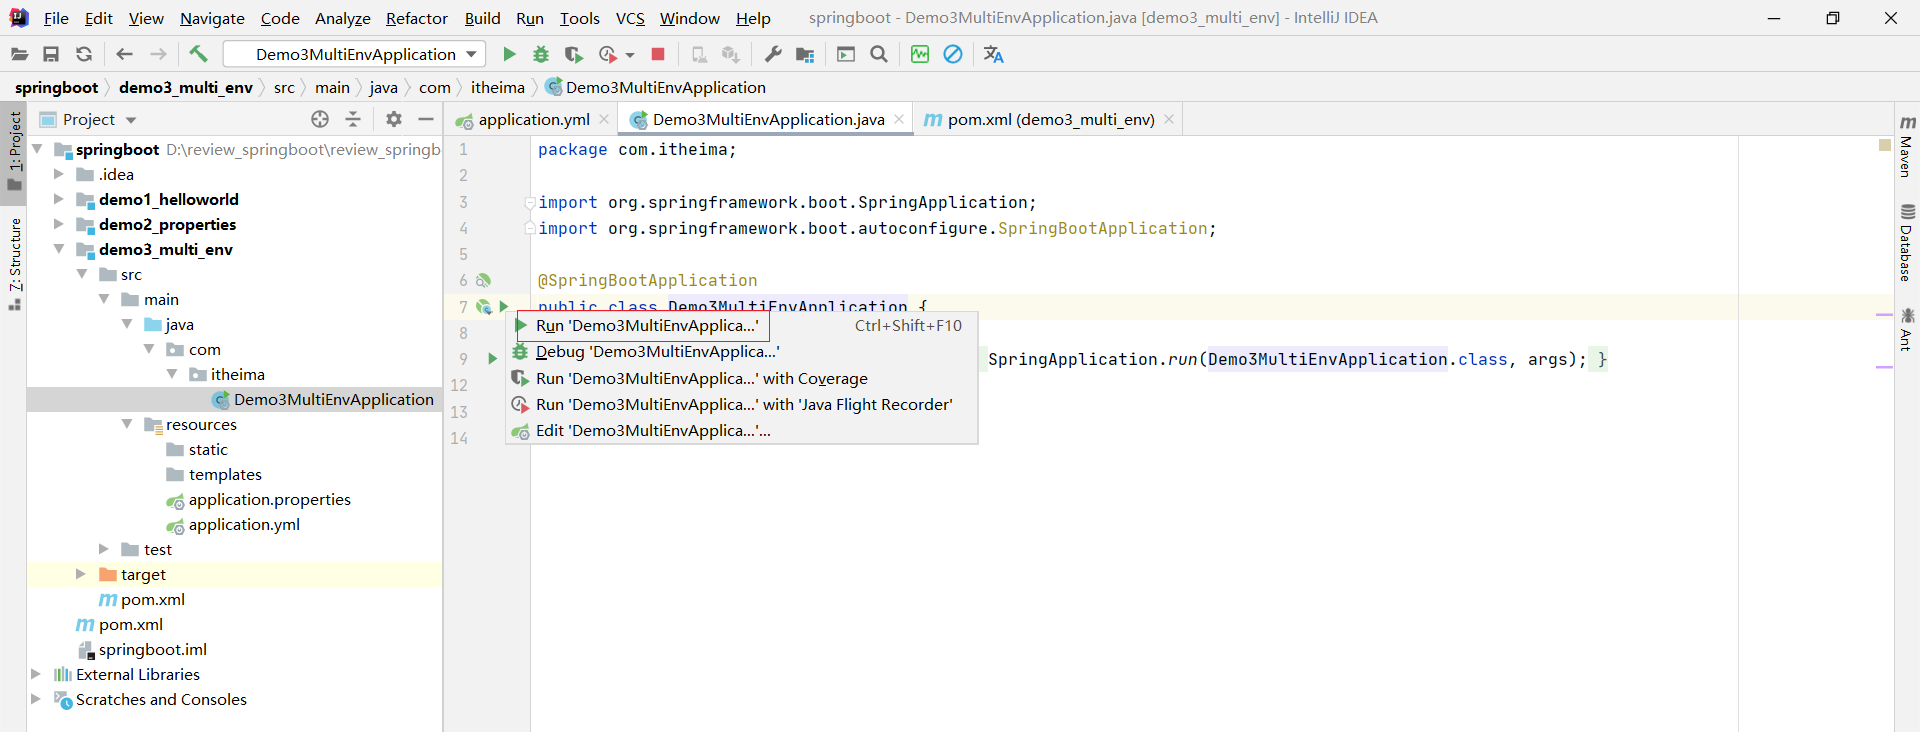
Task: Click the Translate icon in toolbar
Action: [993, 54]
